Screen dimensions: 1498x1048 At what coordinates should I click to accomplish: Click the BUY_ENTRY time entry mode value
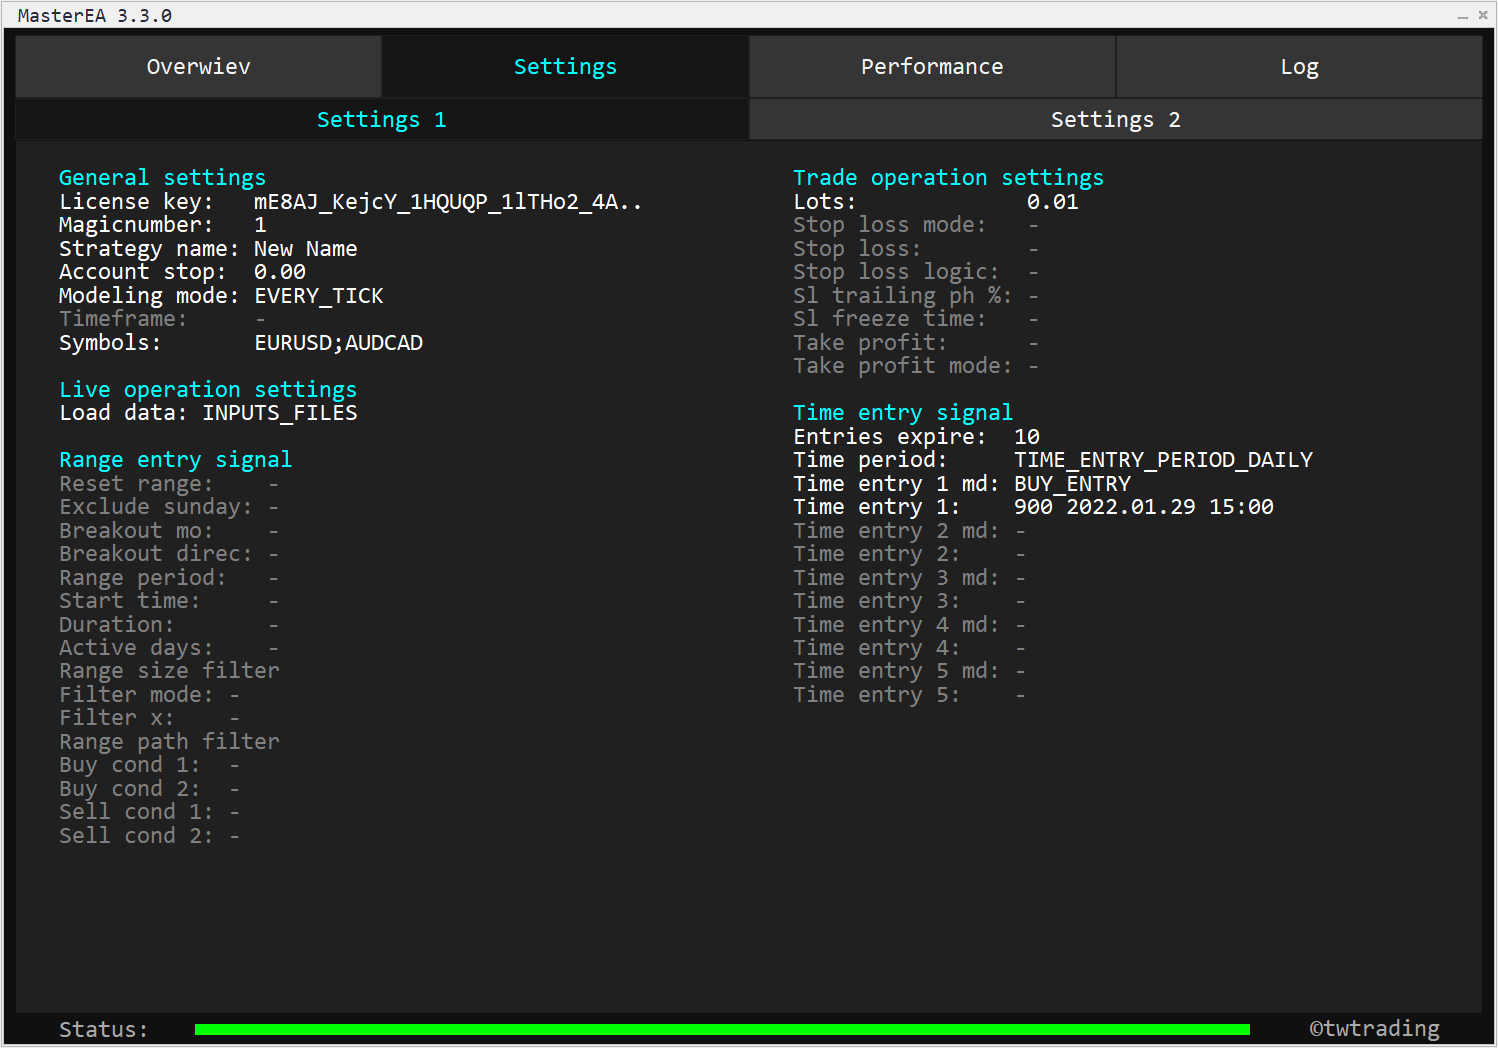pos(1072,484)
